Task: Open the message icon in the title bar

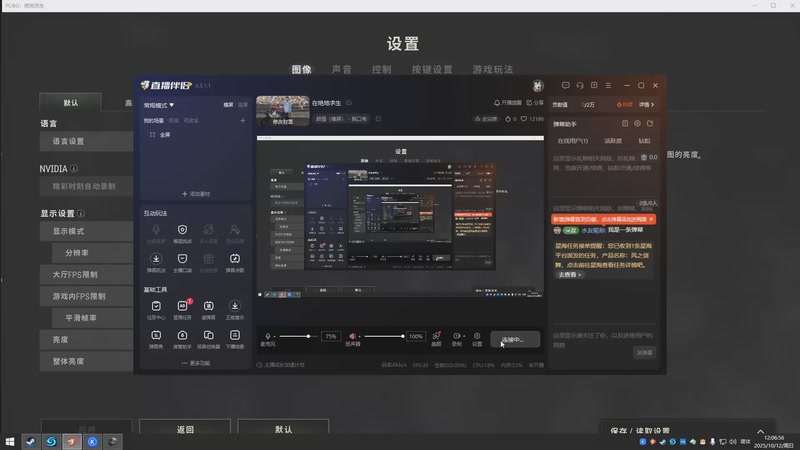Action: pyautogui.click(x=565, y=85)
